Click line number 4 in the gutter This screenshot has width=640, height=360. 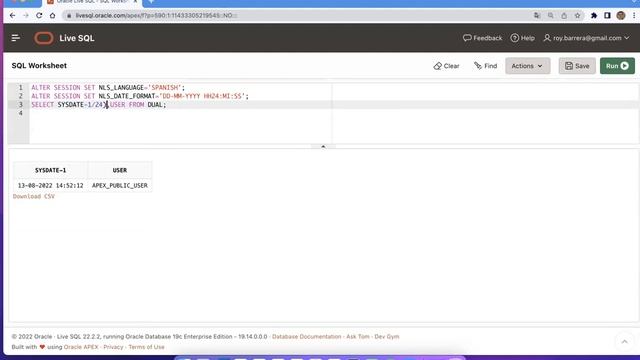point(20,113)
